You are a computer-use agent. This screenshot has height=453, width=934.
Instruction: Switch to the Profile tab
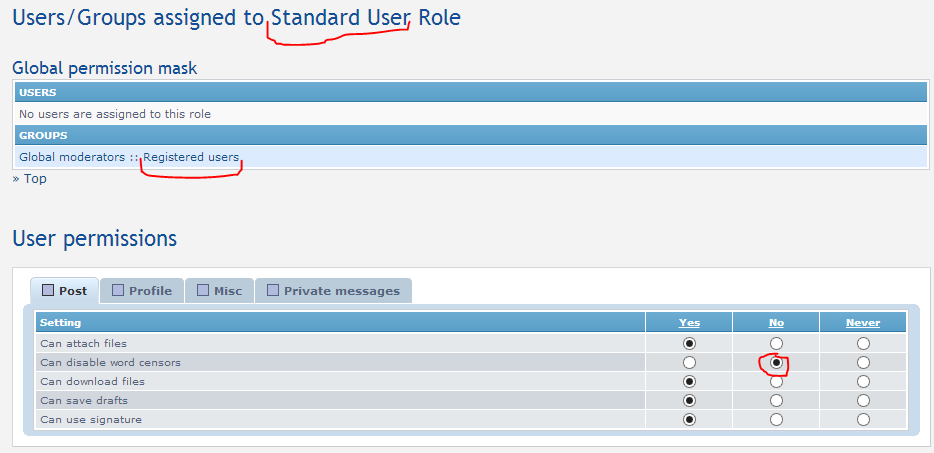(x=142, y=291)
